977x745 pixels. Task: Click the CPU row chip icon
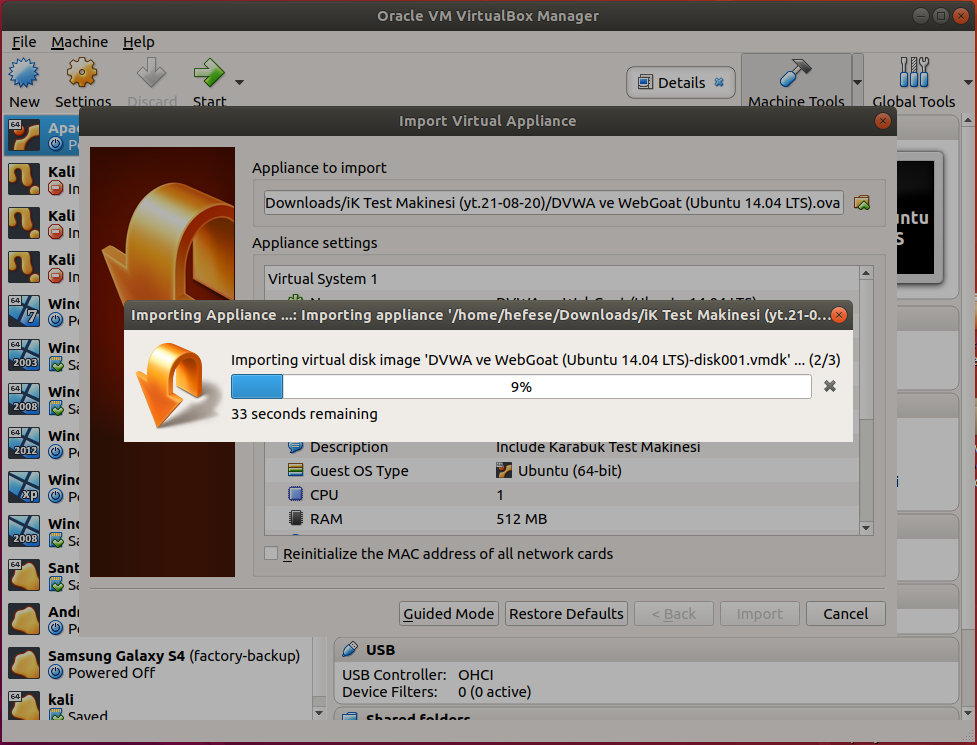pos(295,495)
